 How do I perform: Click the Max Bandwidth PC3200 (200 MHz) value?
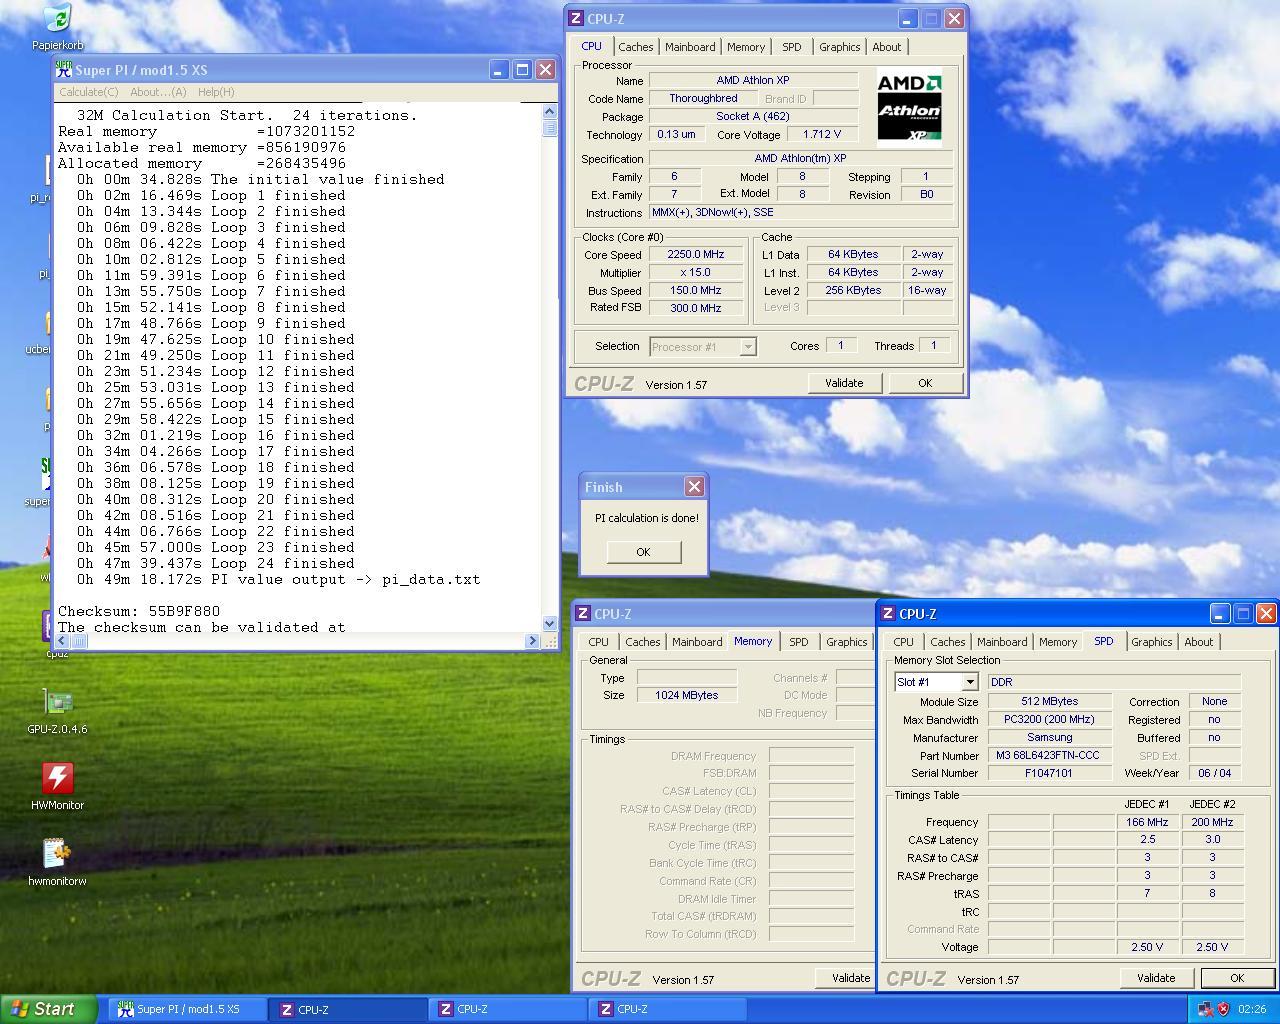[x=1048, y=719]
